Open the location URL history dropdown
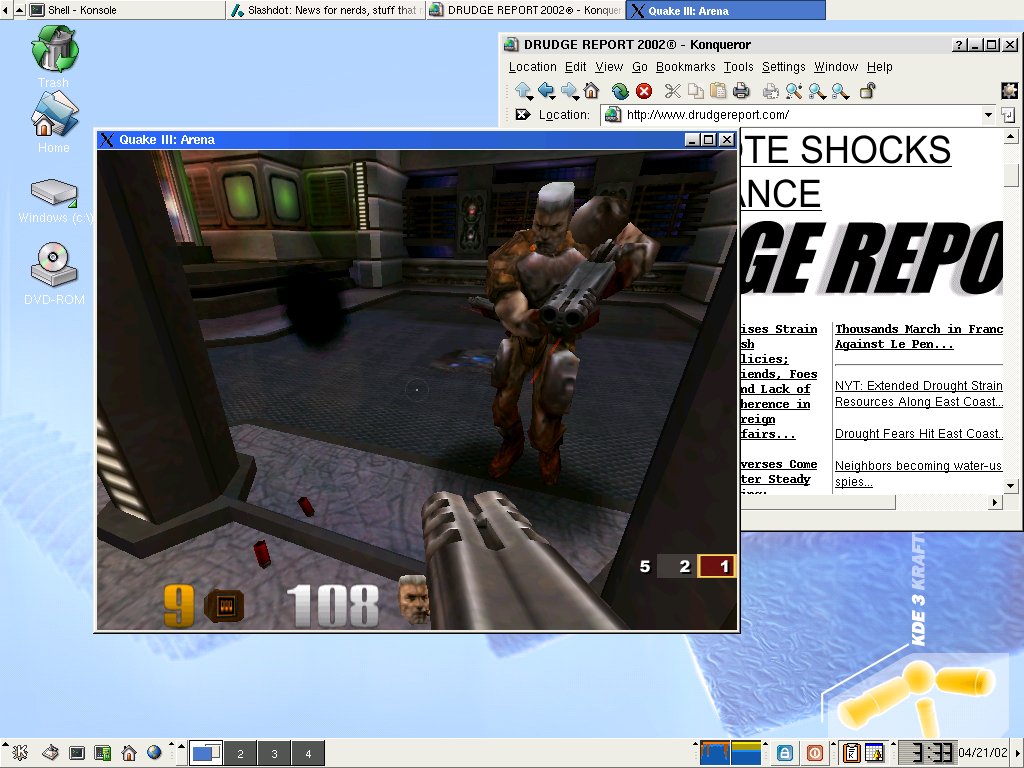Viewport: 1024px width, 768px height. pos(988,115)
